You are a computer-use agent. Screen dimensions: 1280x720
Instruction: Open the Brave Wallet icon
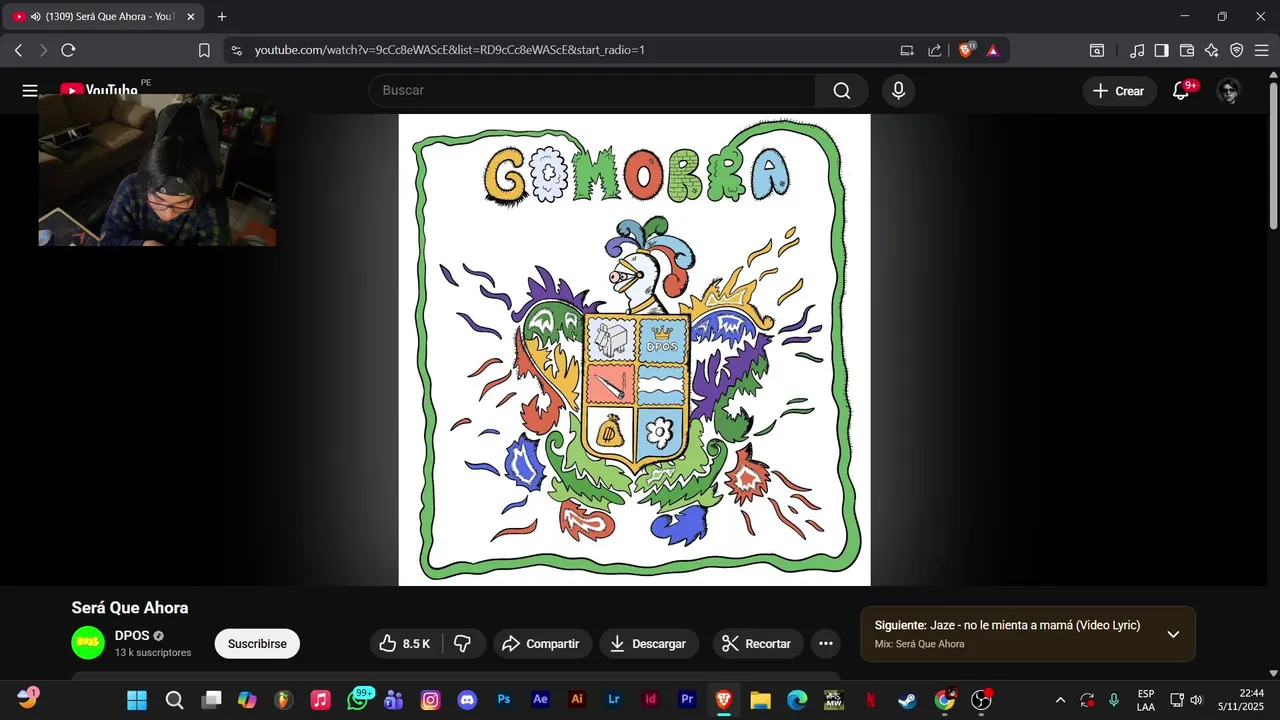coord(1187,50)
